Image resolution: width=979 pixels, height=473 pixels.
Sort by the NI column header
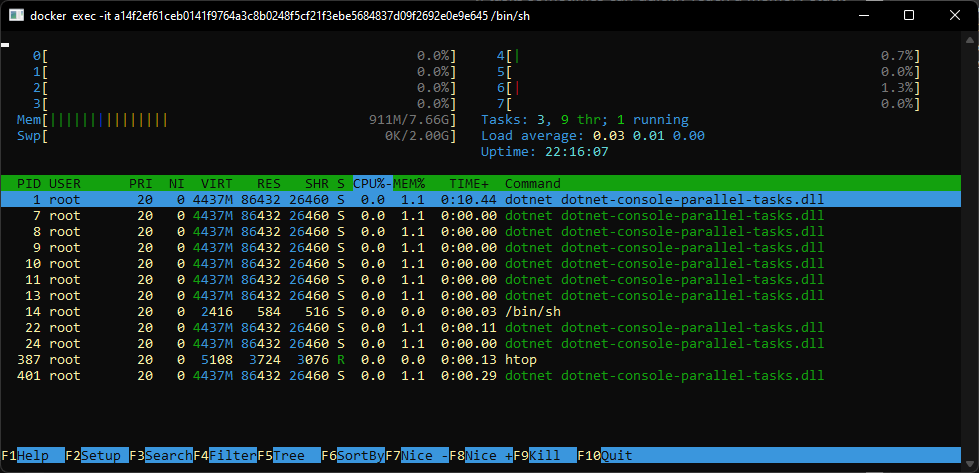point(177,183)
